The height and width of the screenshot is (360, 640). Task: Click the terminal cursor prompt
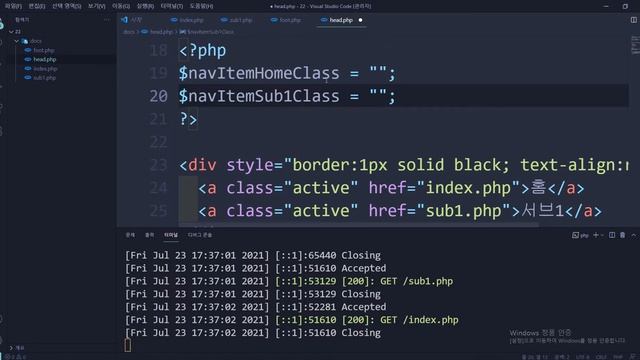(128, 345)
